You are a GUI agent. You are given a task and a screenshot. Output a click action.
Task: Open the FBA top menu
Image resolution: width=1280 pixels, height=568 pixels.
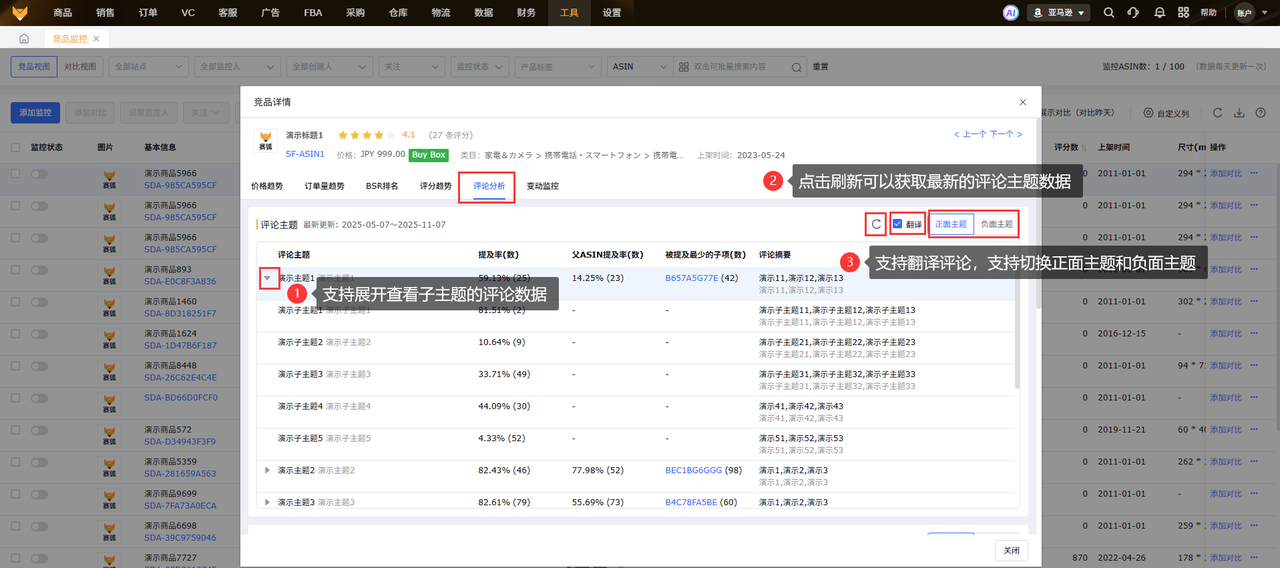click(312, 13)
